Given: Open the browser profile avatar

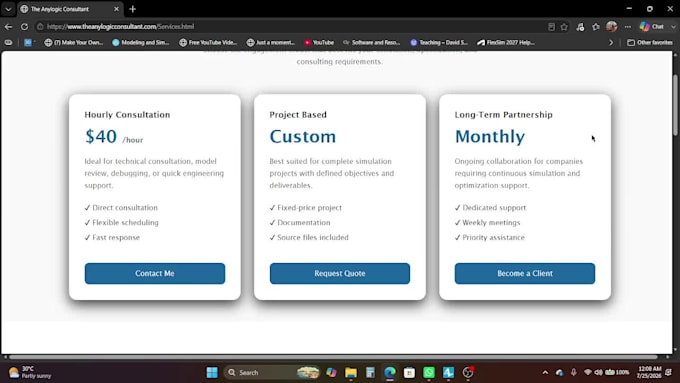Looking at the screenshot, I should point(611,26).
